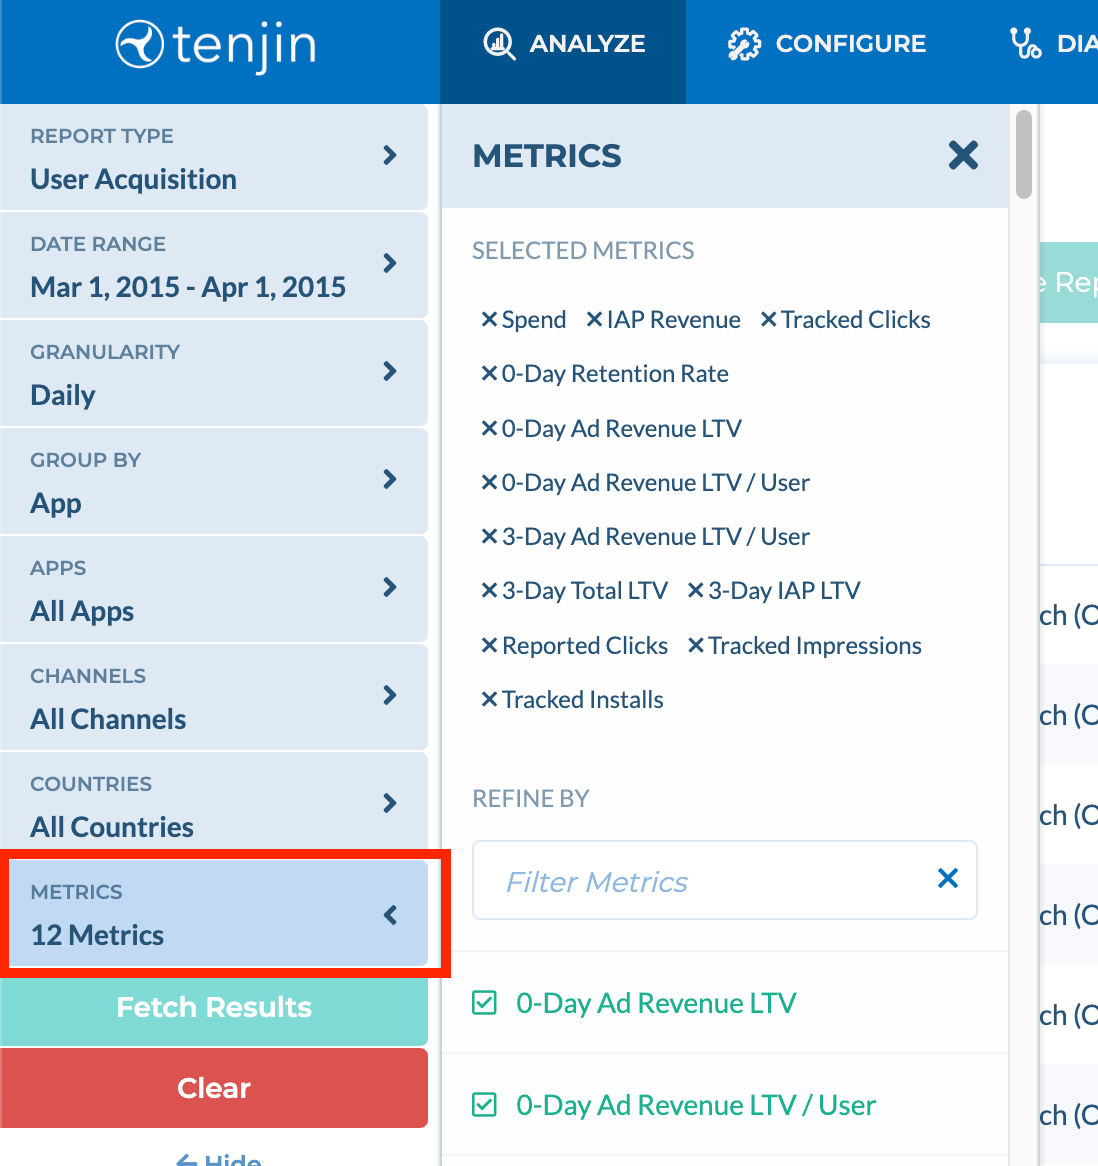
Task: Remove 0-Day Retention Rate metric
Action: click(488, 373)
